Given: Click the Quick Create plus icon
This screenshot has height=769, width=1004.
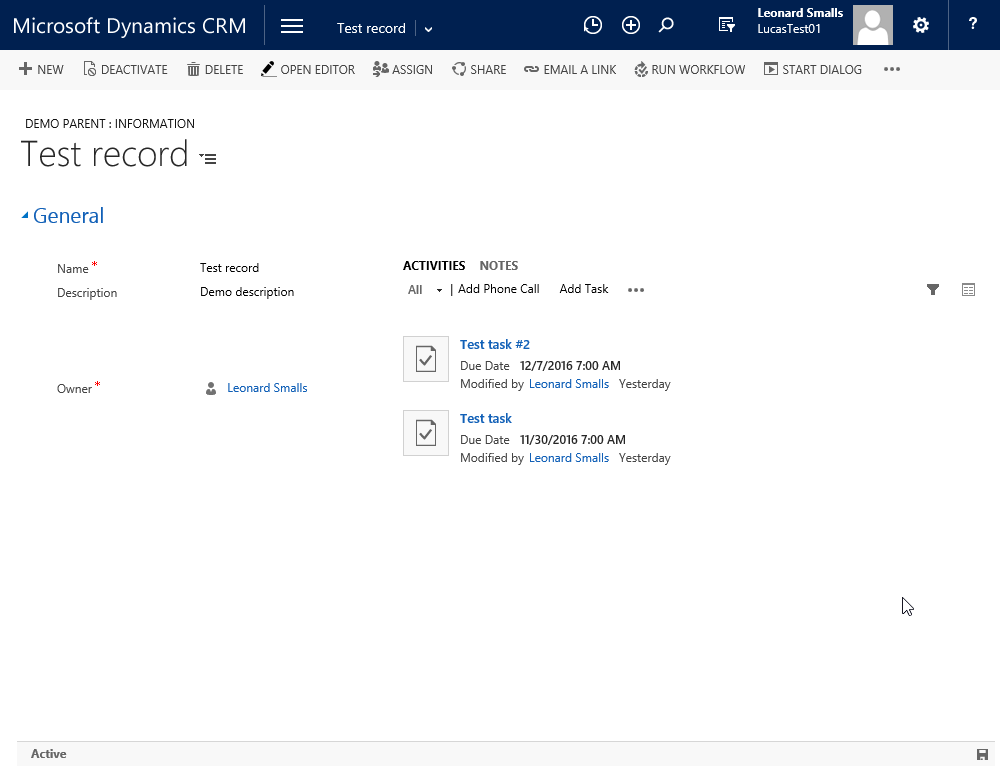Looking at the screenshot, I should [x=631, y=25].
